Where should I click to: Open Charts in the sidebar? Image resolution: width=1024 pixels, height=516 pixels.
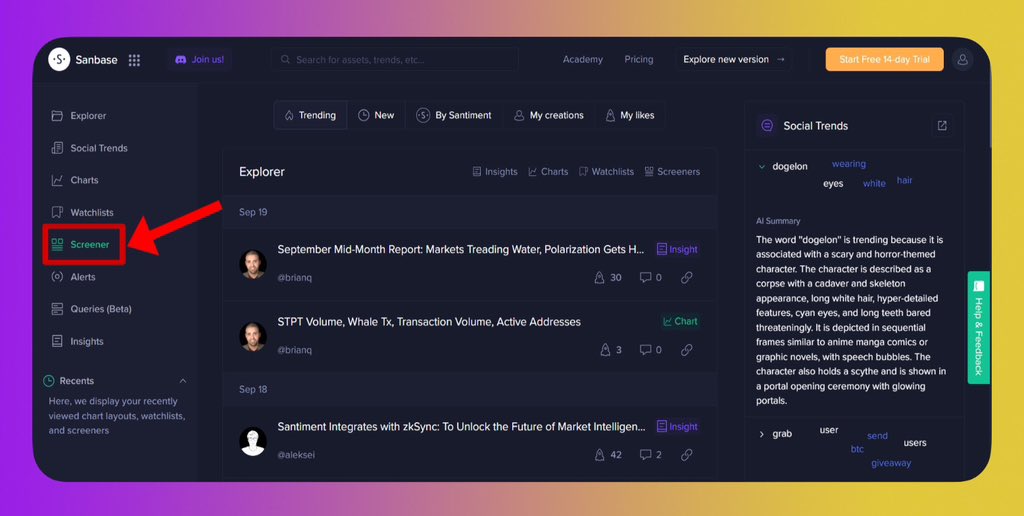tap(74, 180)
